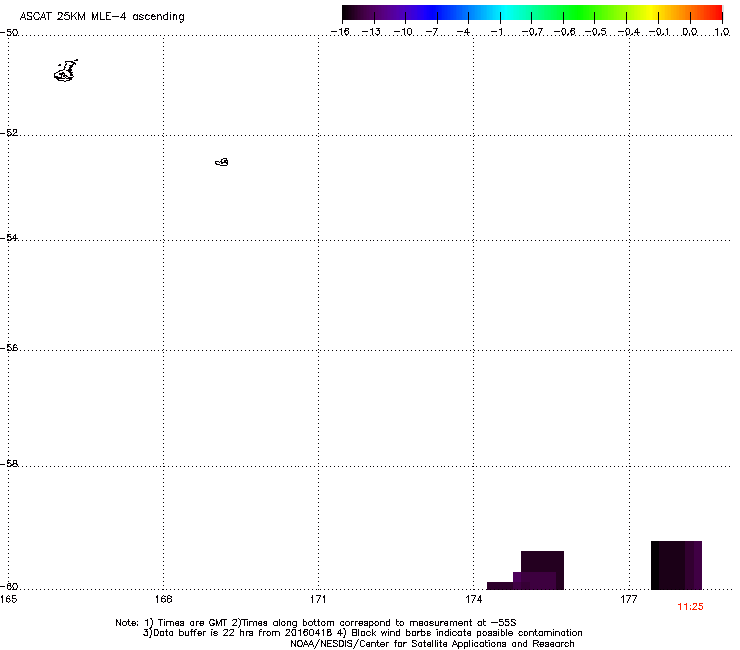Viewport: 740px width, 650px height.
Task: Select the -10 label on the color scale
Action: click(403, 32)
